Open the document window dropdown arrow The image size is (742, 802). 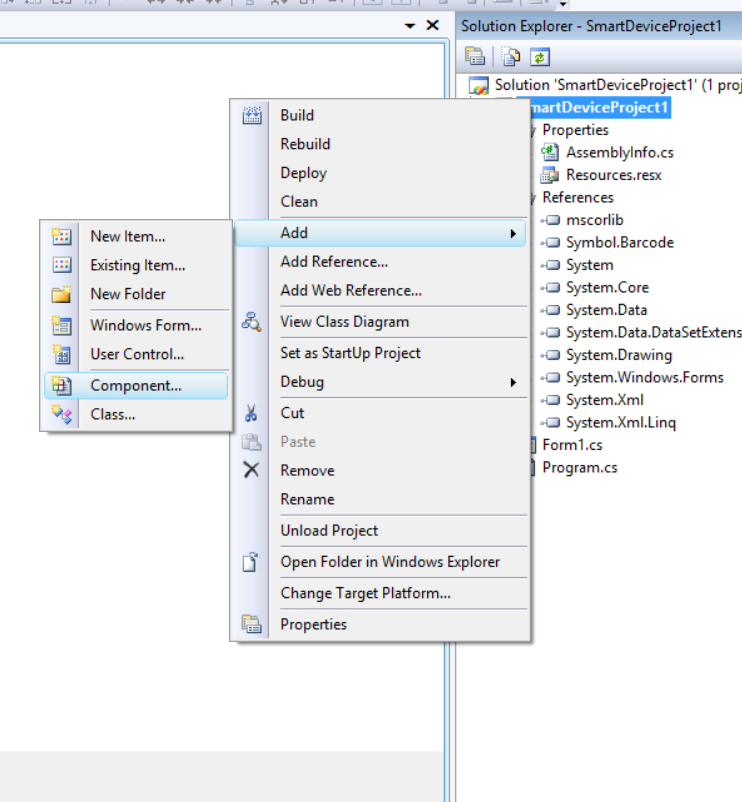[410, 26]
